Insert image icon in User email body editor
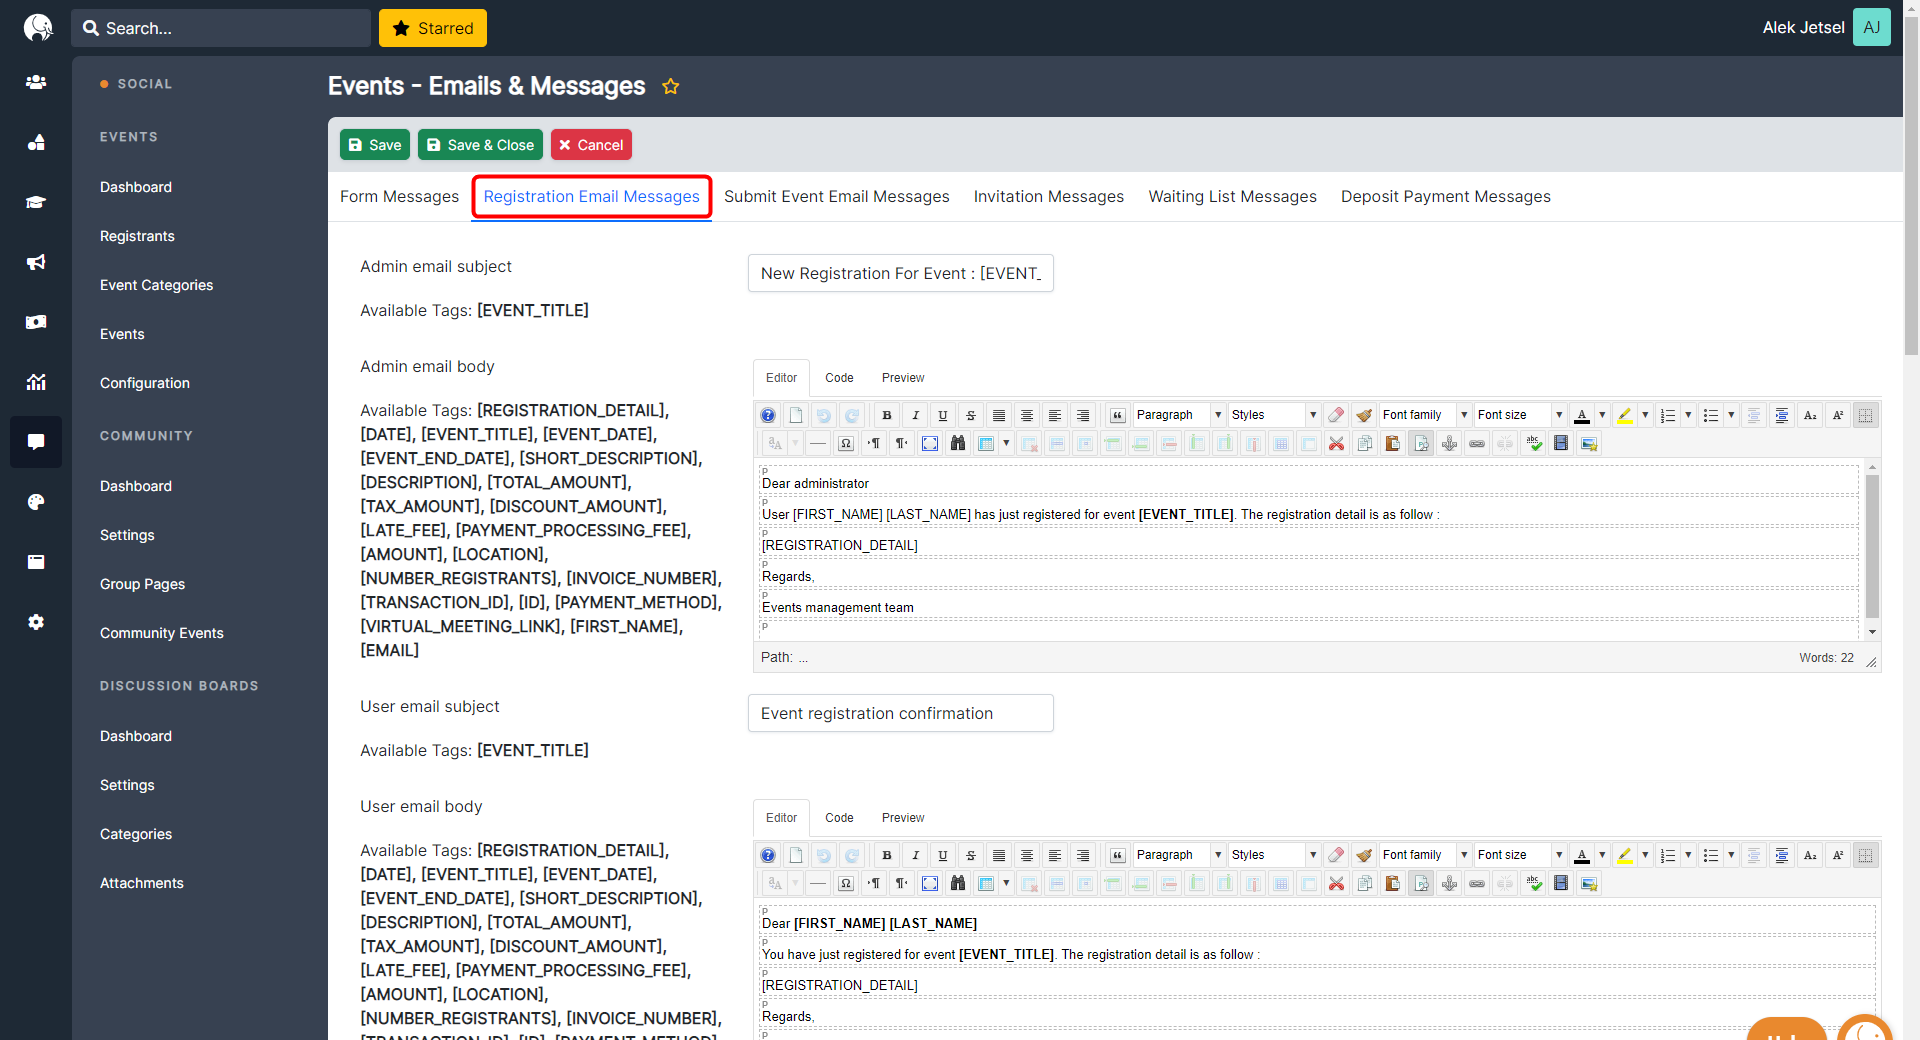Screen dimensions: 1920x1040 point(1589,883)
